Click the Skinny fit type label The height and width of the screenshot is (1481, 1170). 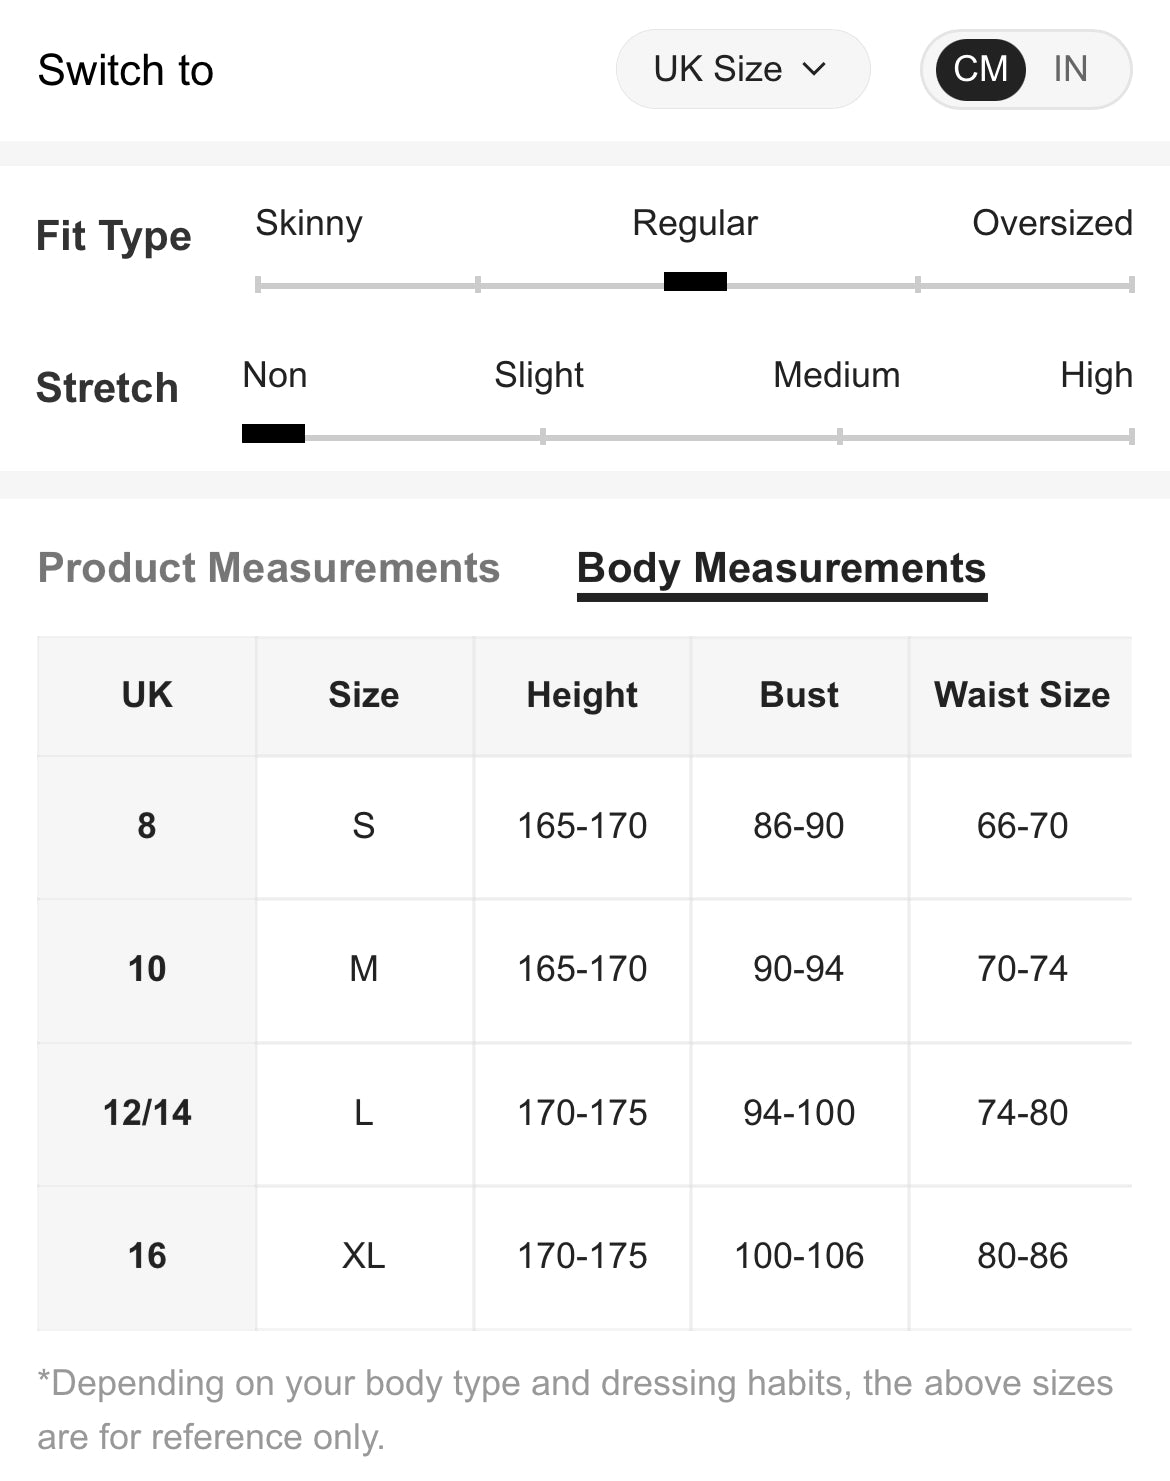[x=309, y=223]
